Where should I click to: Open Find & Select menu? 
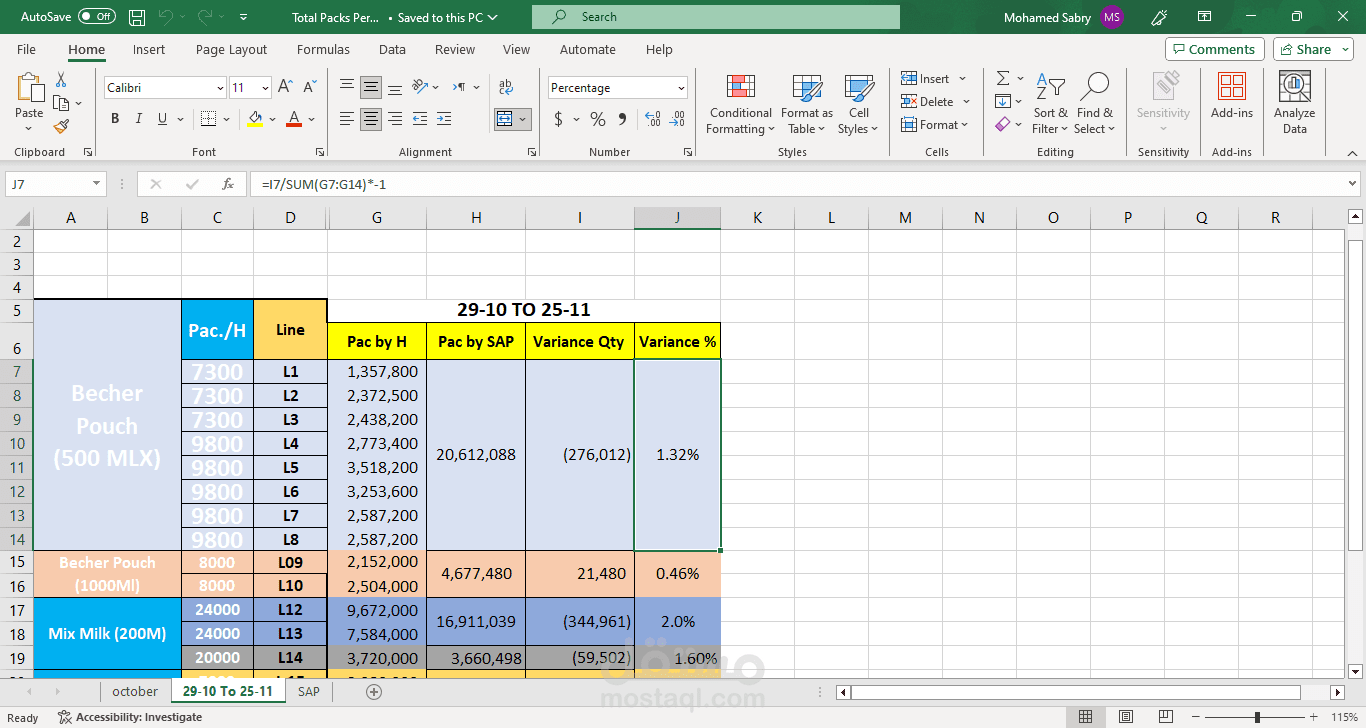[1095, 104]
